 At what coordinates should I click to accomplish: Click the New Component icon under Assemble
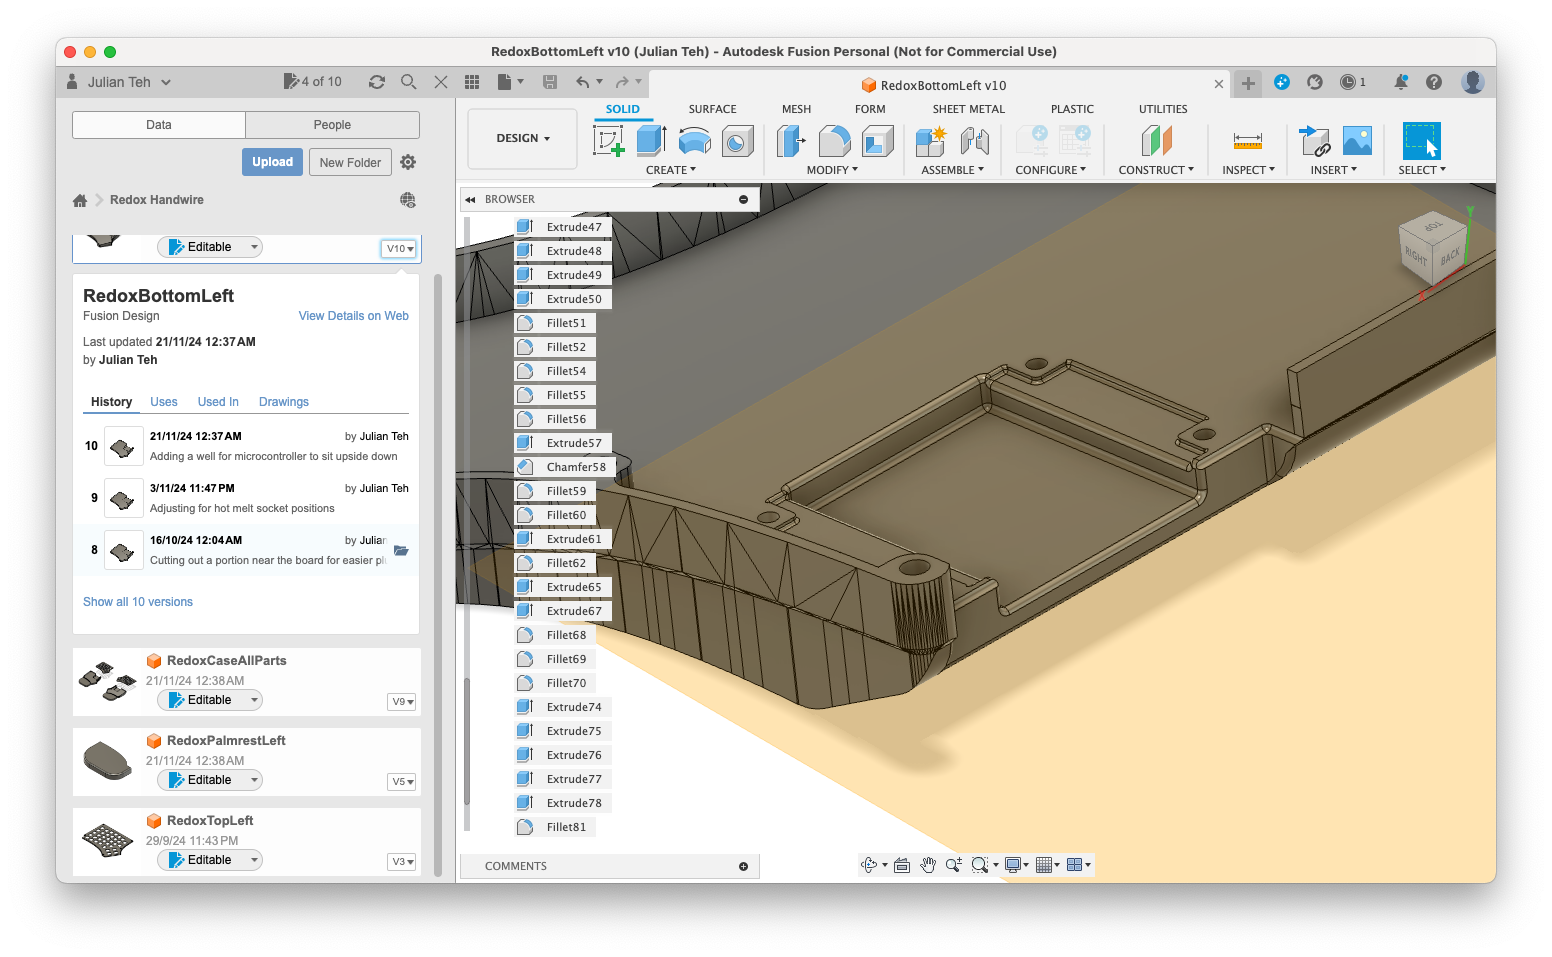coord(930,142)
